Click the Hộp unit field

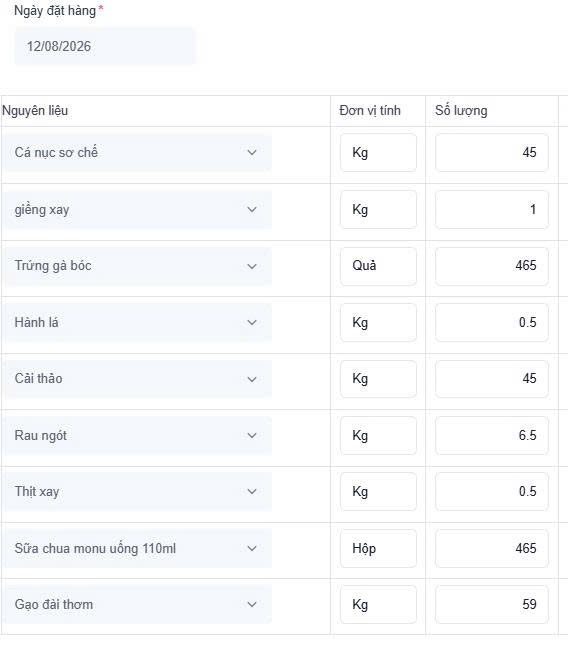pyautogui.click(x=378, y=548)
